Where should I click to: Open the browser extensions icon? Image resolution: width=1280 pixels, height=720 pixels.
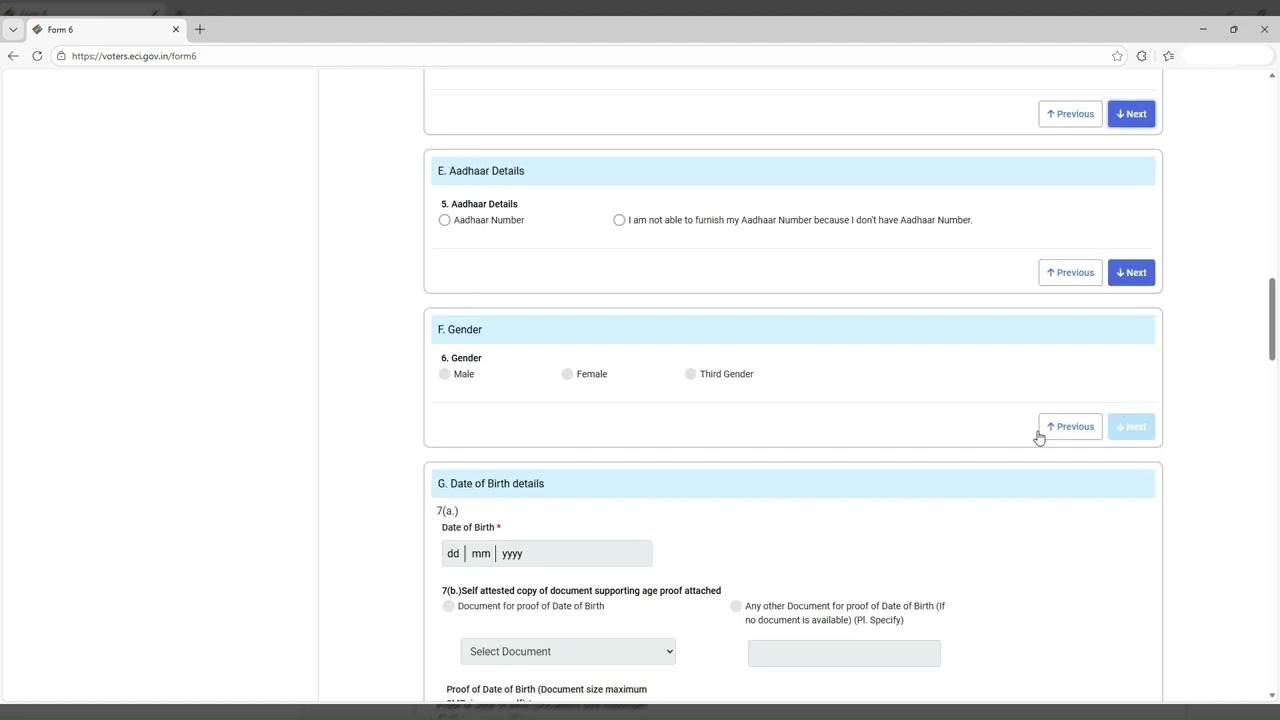[1142, 56]
